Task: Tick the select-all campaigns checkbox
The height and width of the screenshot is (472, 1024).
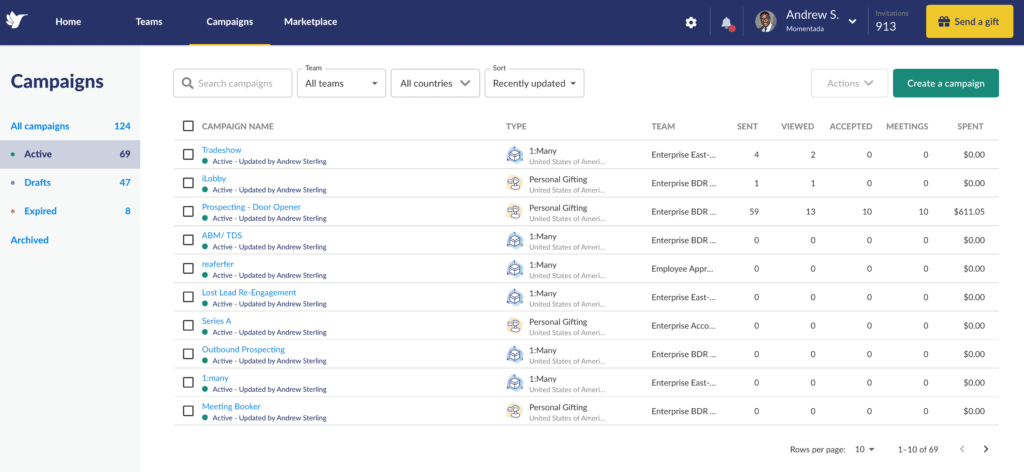Action: [x=188, y=126]
